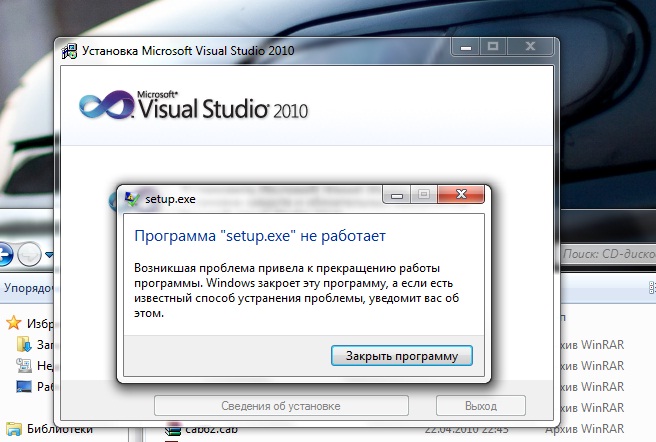The height and width of the screenshot is (442, 656).
Task: Click the Visual Studio 2010 infinity logo
Action: (107, 105)
